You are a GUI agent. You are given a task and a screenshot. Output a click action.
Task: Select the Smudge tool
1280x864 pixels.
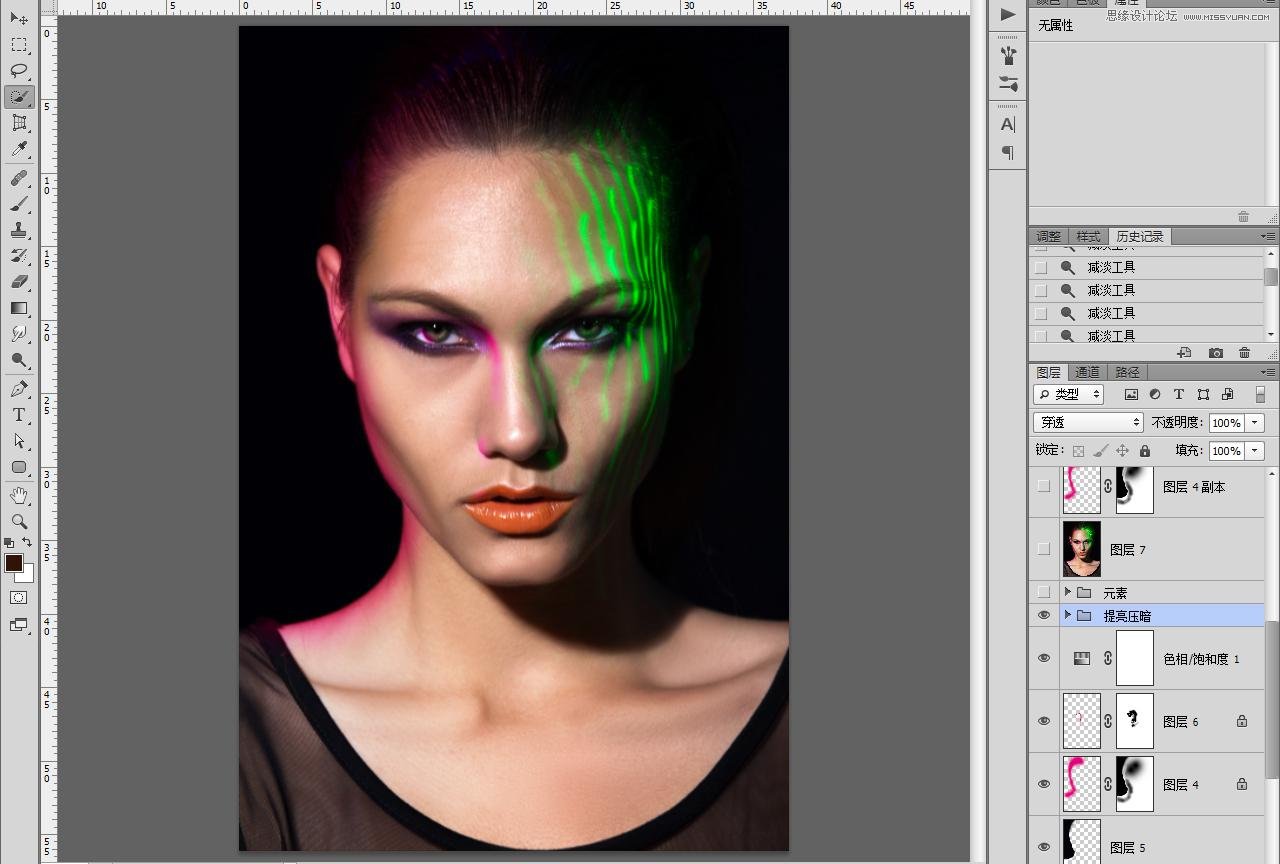[19, 334]
